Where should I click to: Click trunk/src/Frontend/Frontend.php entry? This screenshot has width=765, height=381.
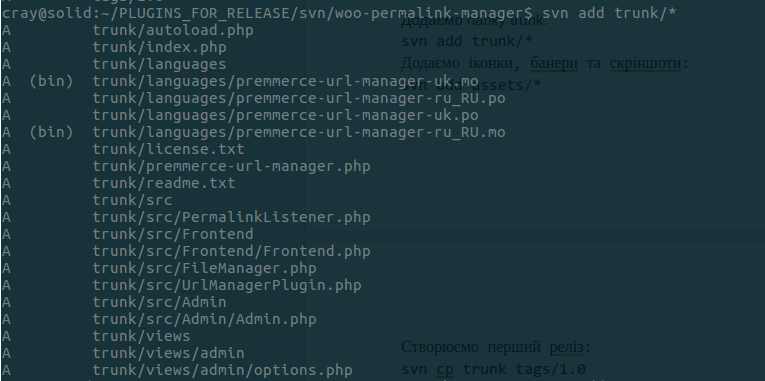pyautogui.click(x=231, y=251)
